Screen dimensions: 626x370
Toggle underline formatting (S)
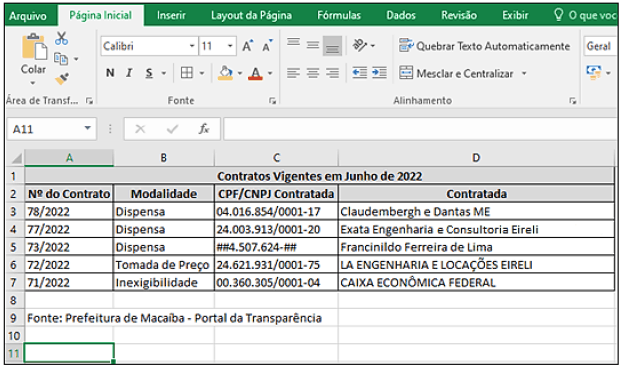[x=149, y=73]
